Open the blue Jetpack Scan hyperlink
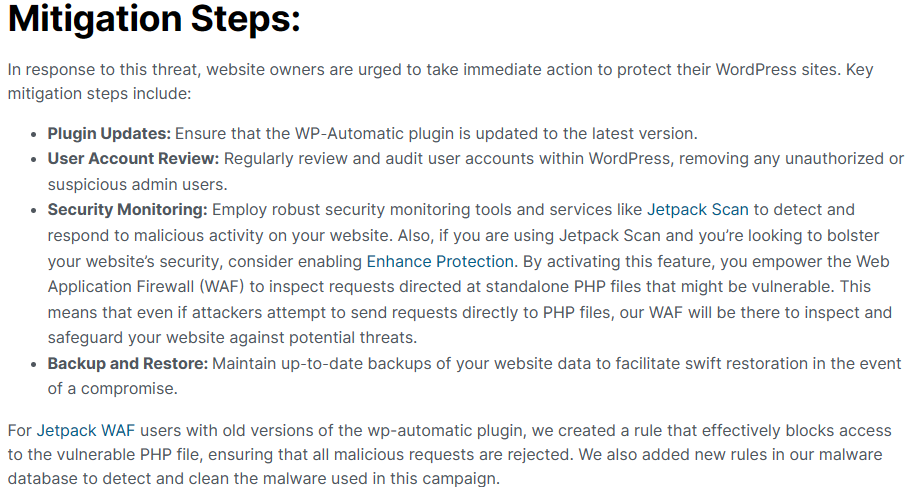913x487 pixels. pos(698,210)
